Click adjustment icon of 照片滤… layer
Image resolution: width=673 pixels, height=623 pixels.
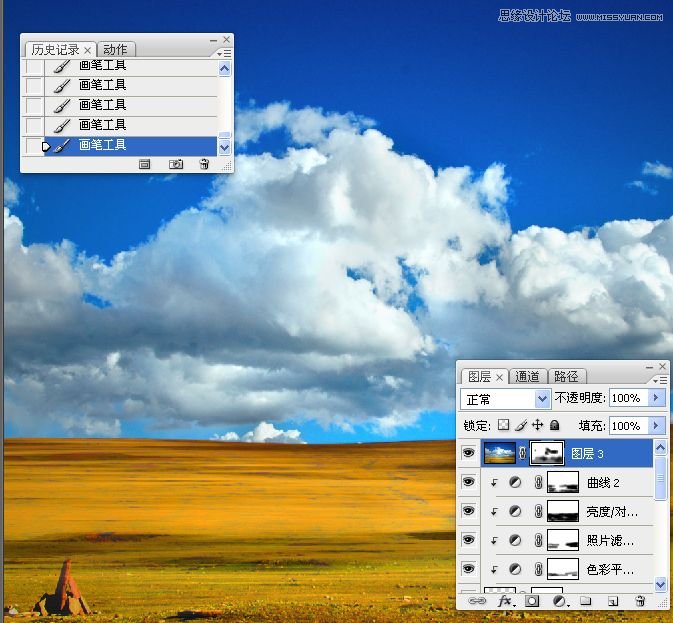coord(515,540)
